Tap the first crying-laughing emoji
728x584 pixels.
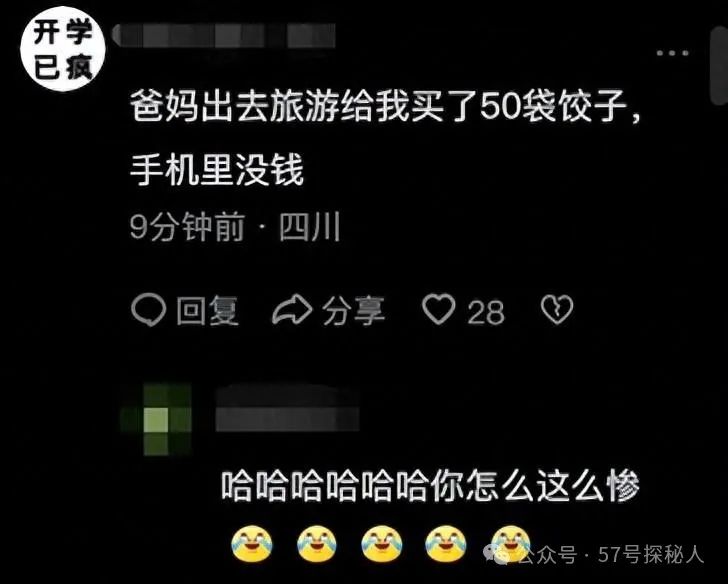point(252,543)
